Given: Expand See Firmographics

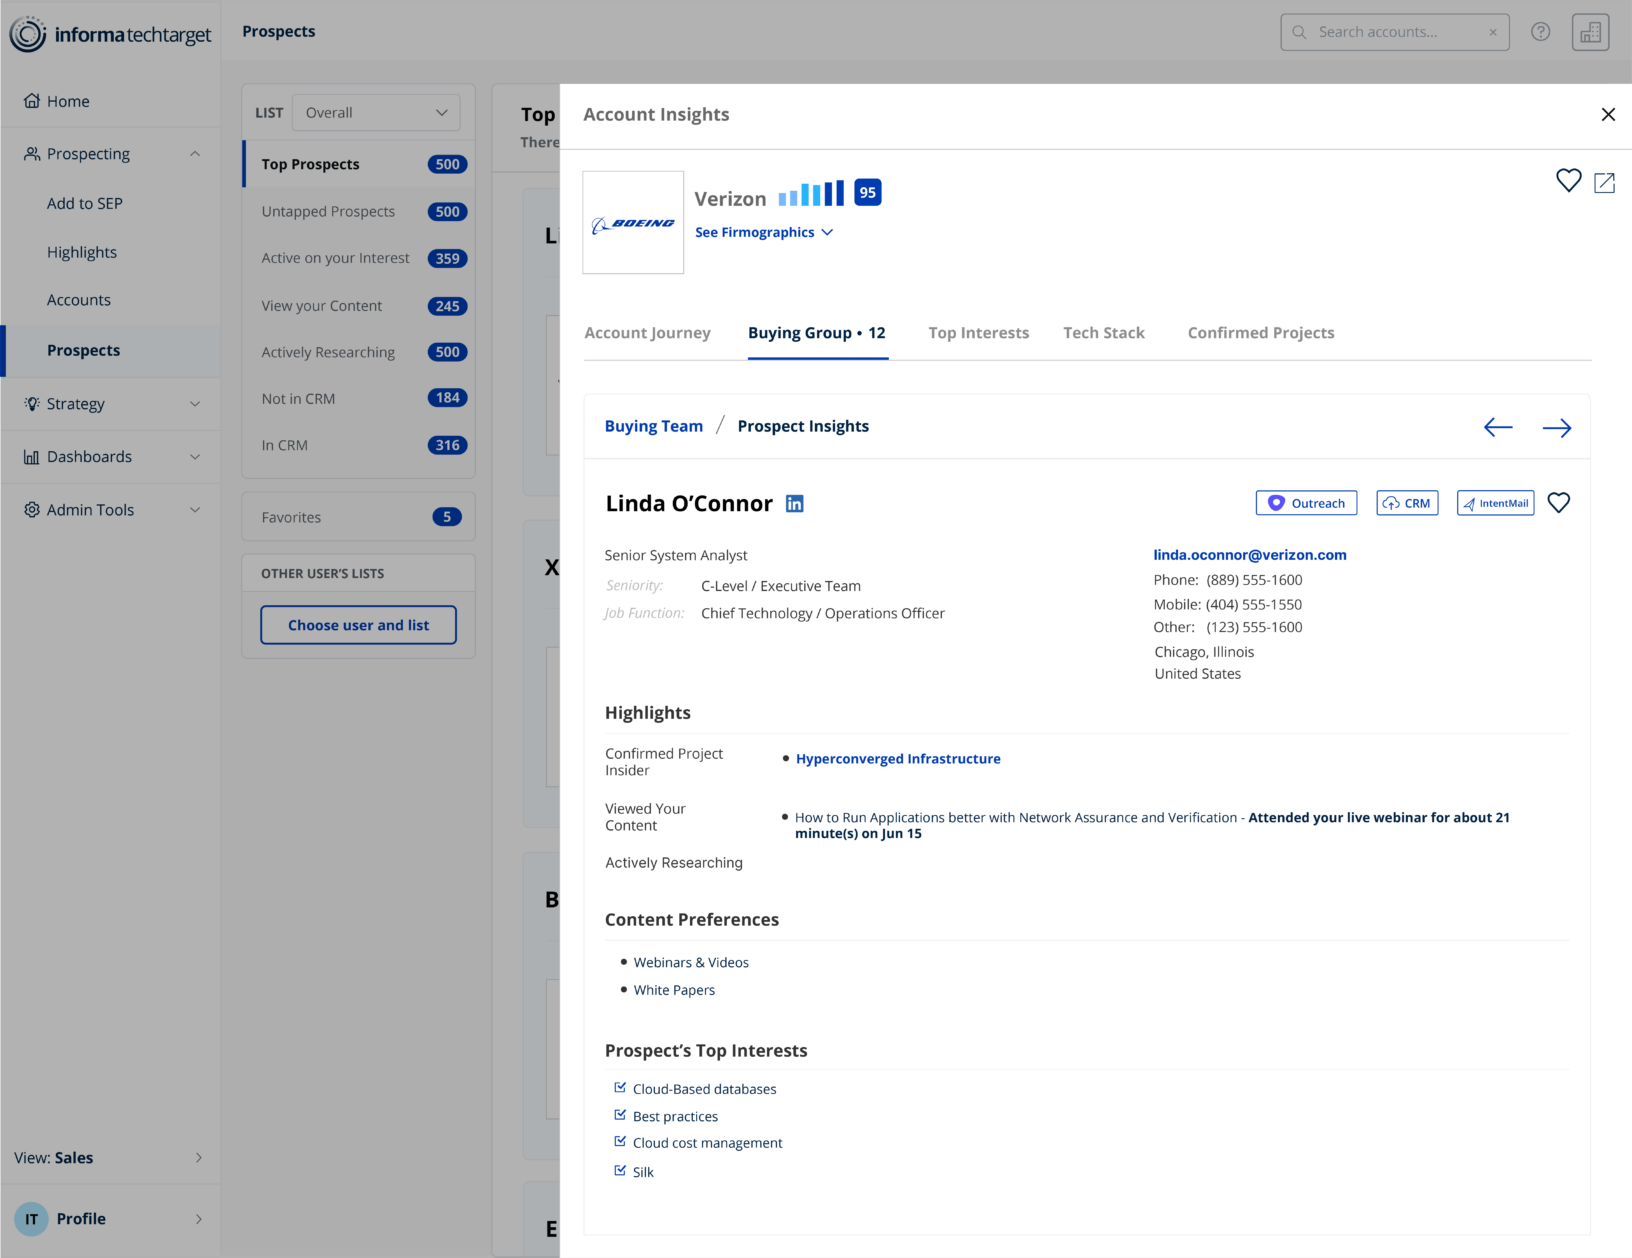Looking at the screenshot, I should coord(764,233).
